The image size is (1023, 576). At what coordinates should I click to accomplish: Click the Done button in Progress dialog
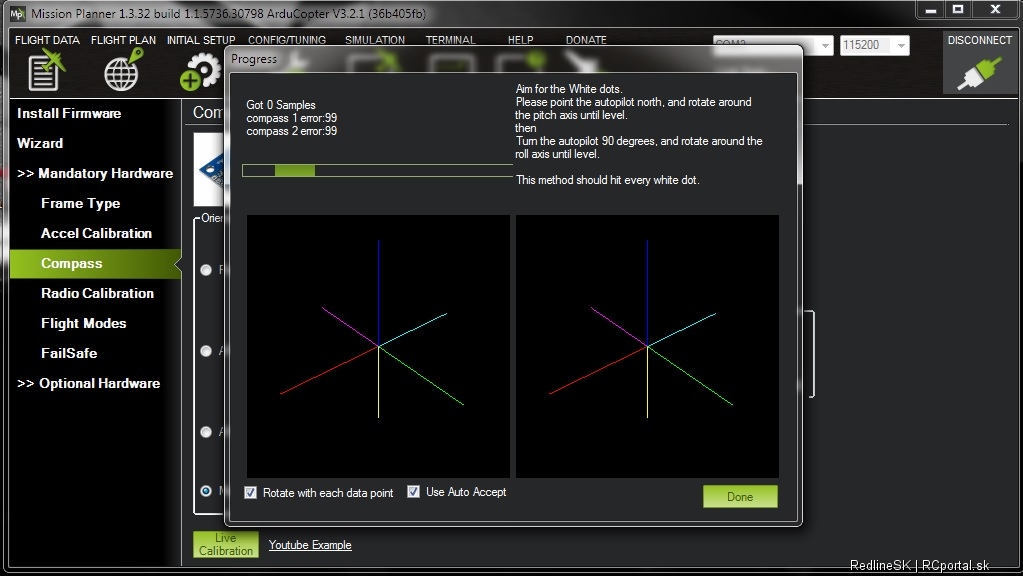740,496
